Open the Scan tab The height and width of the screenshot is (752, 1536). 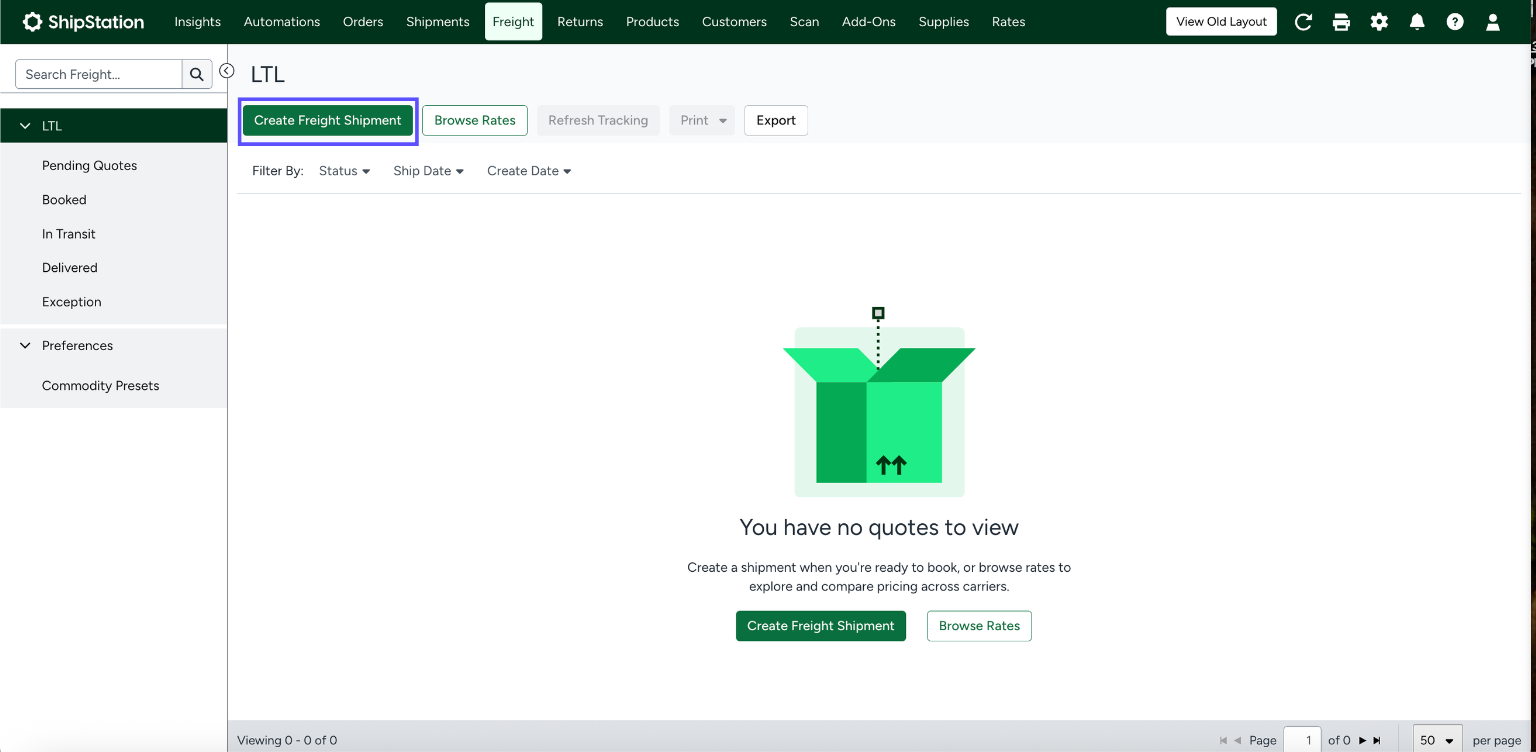[804, 22]
